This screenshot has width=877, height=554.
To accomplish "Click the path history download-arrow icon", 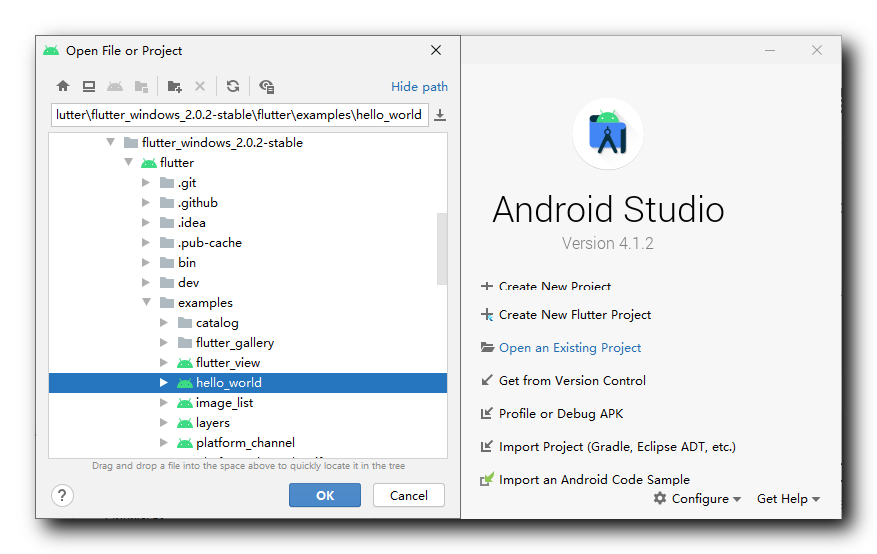I will tap(440, 115).
